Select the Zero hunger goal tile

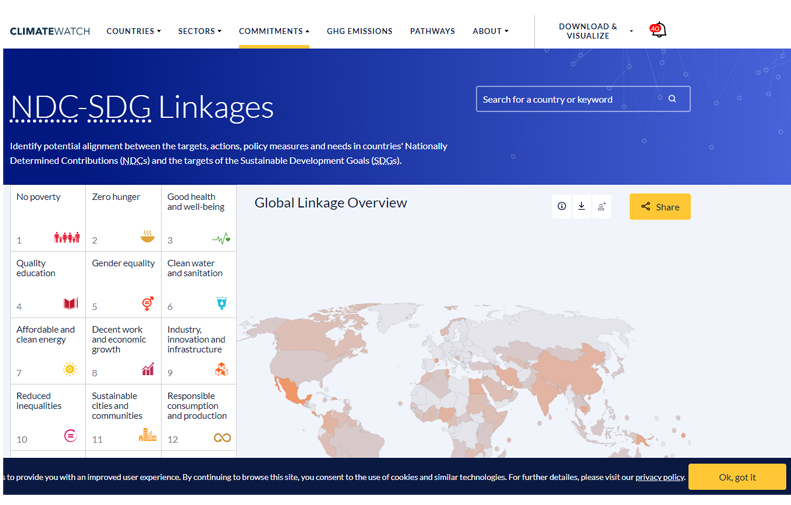(124, 218)
